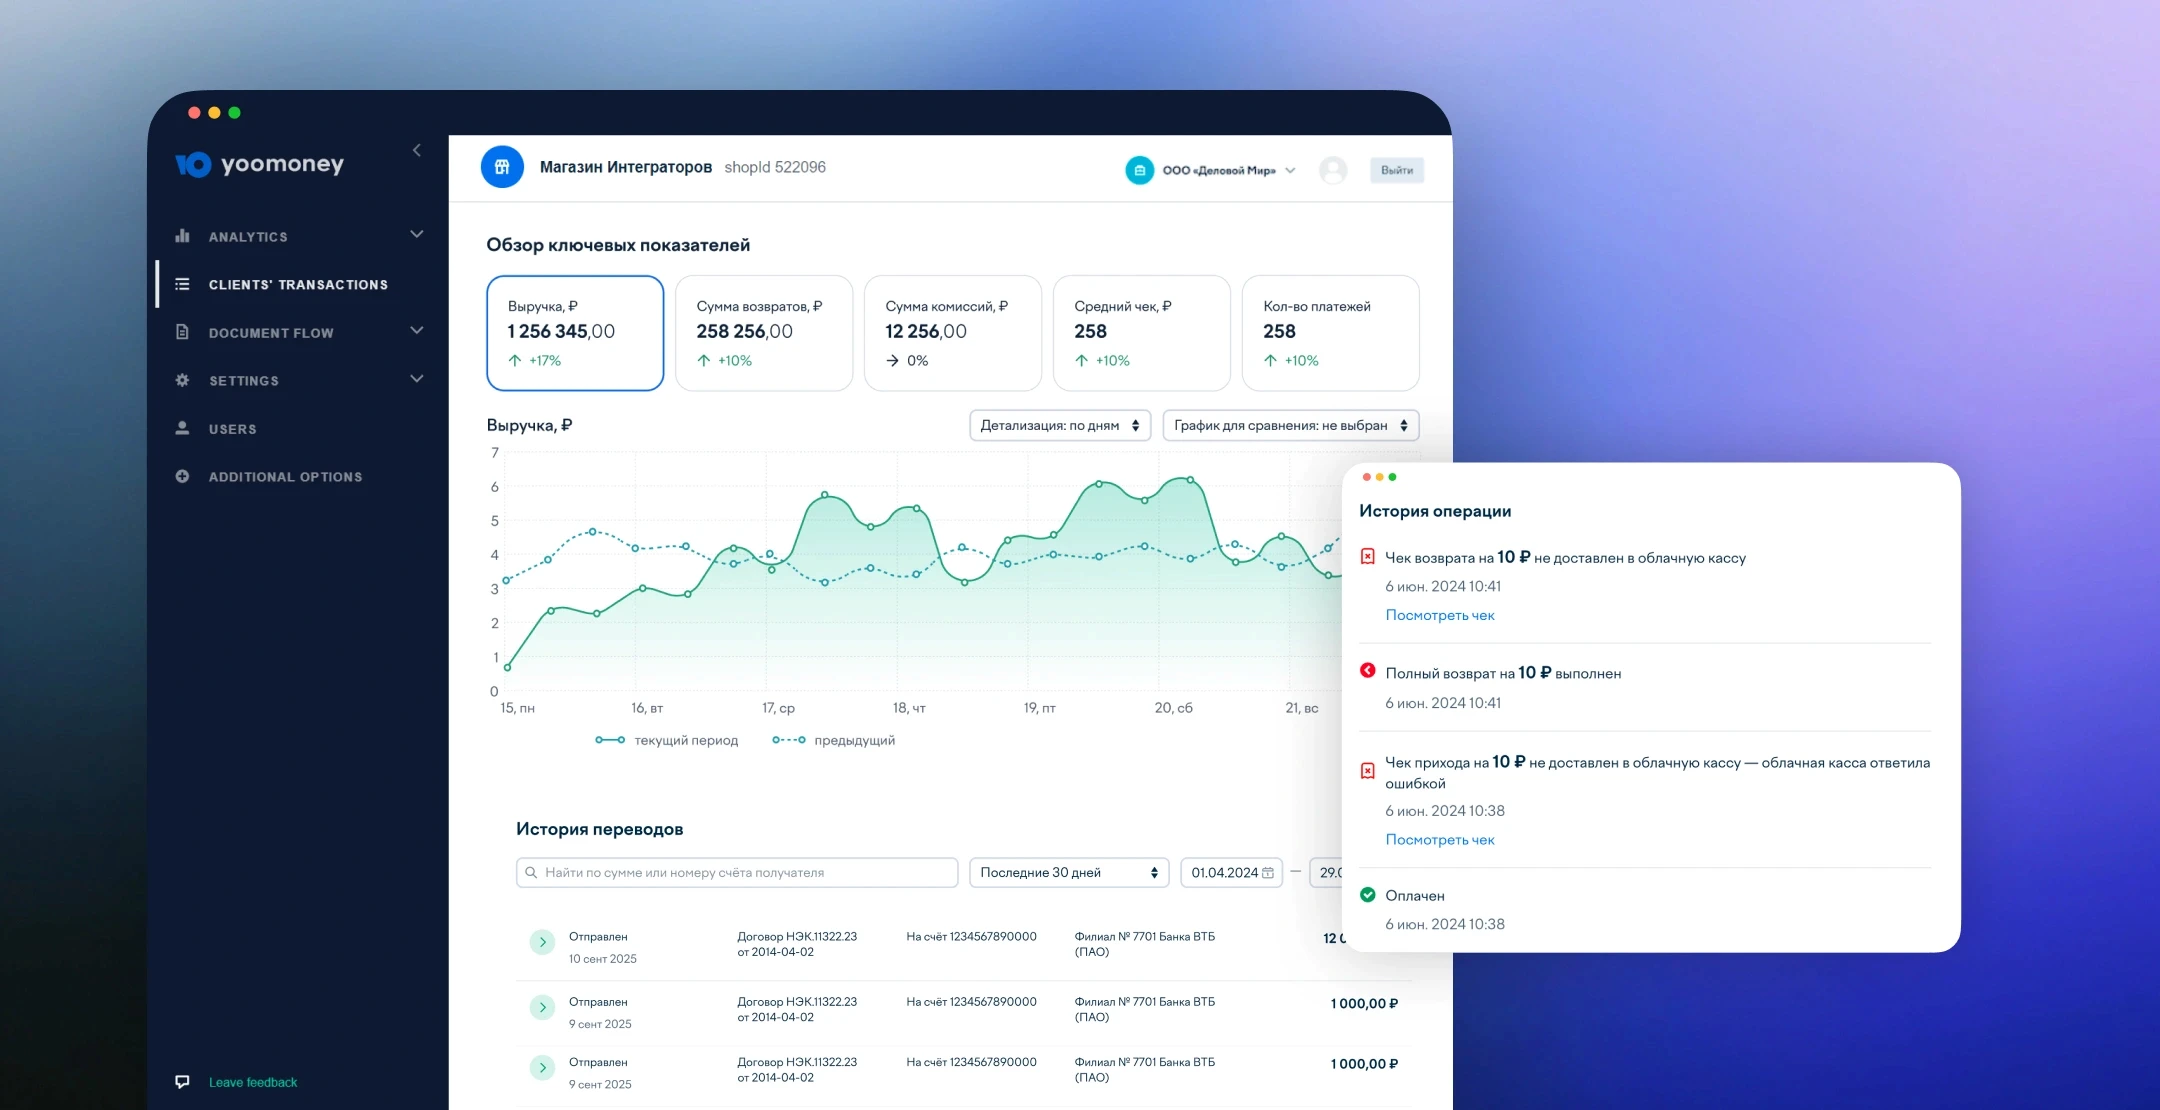
Task: Open the Последние 30 дней period dropdown
Action: point(1068,873)
